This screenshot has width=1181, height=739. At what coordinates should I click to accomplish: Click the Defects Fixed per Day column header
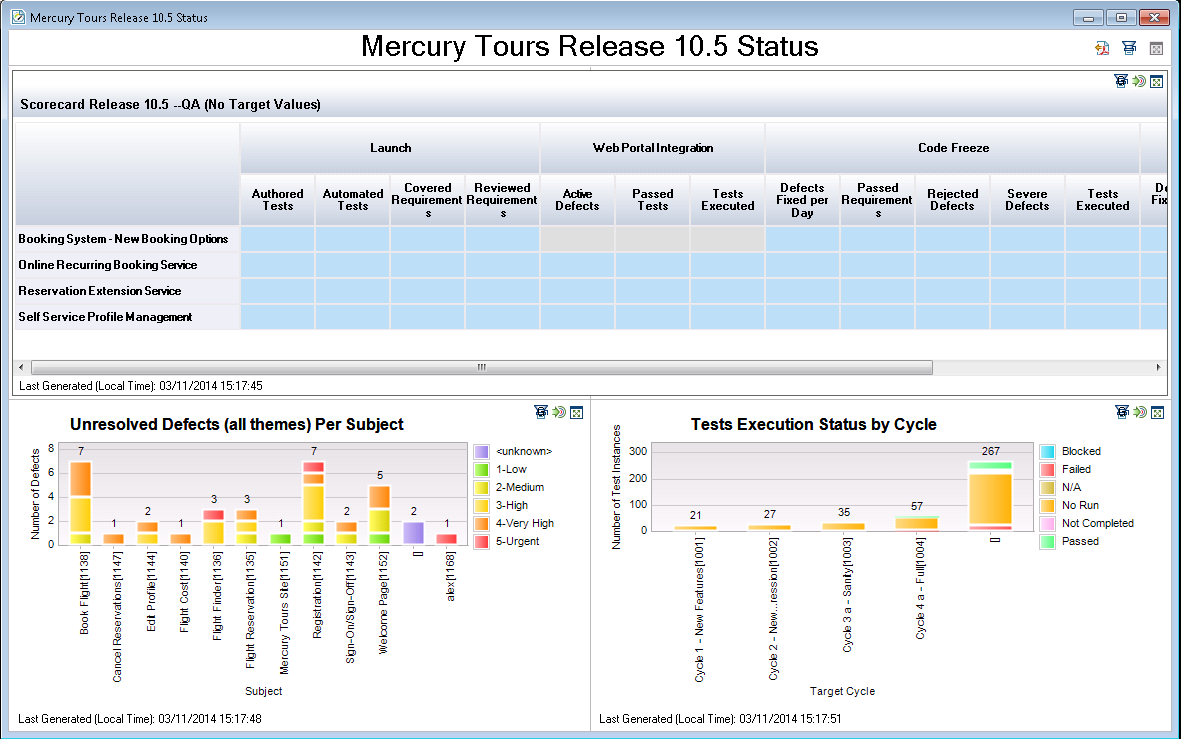[x=802, y=200]
